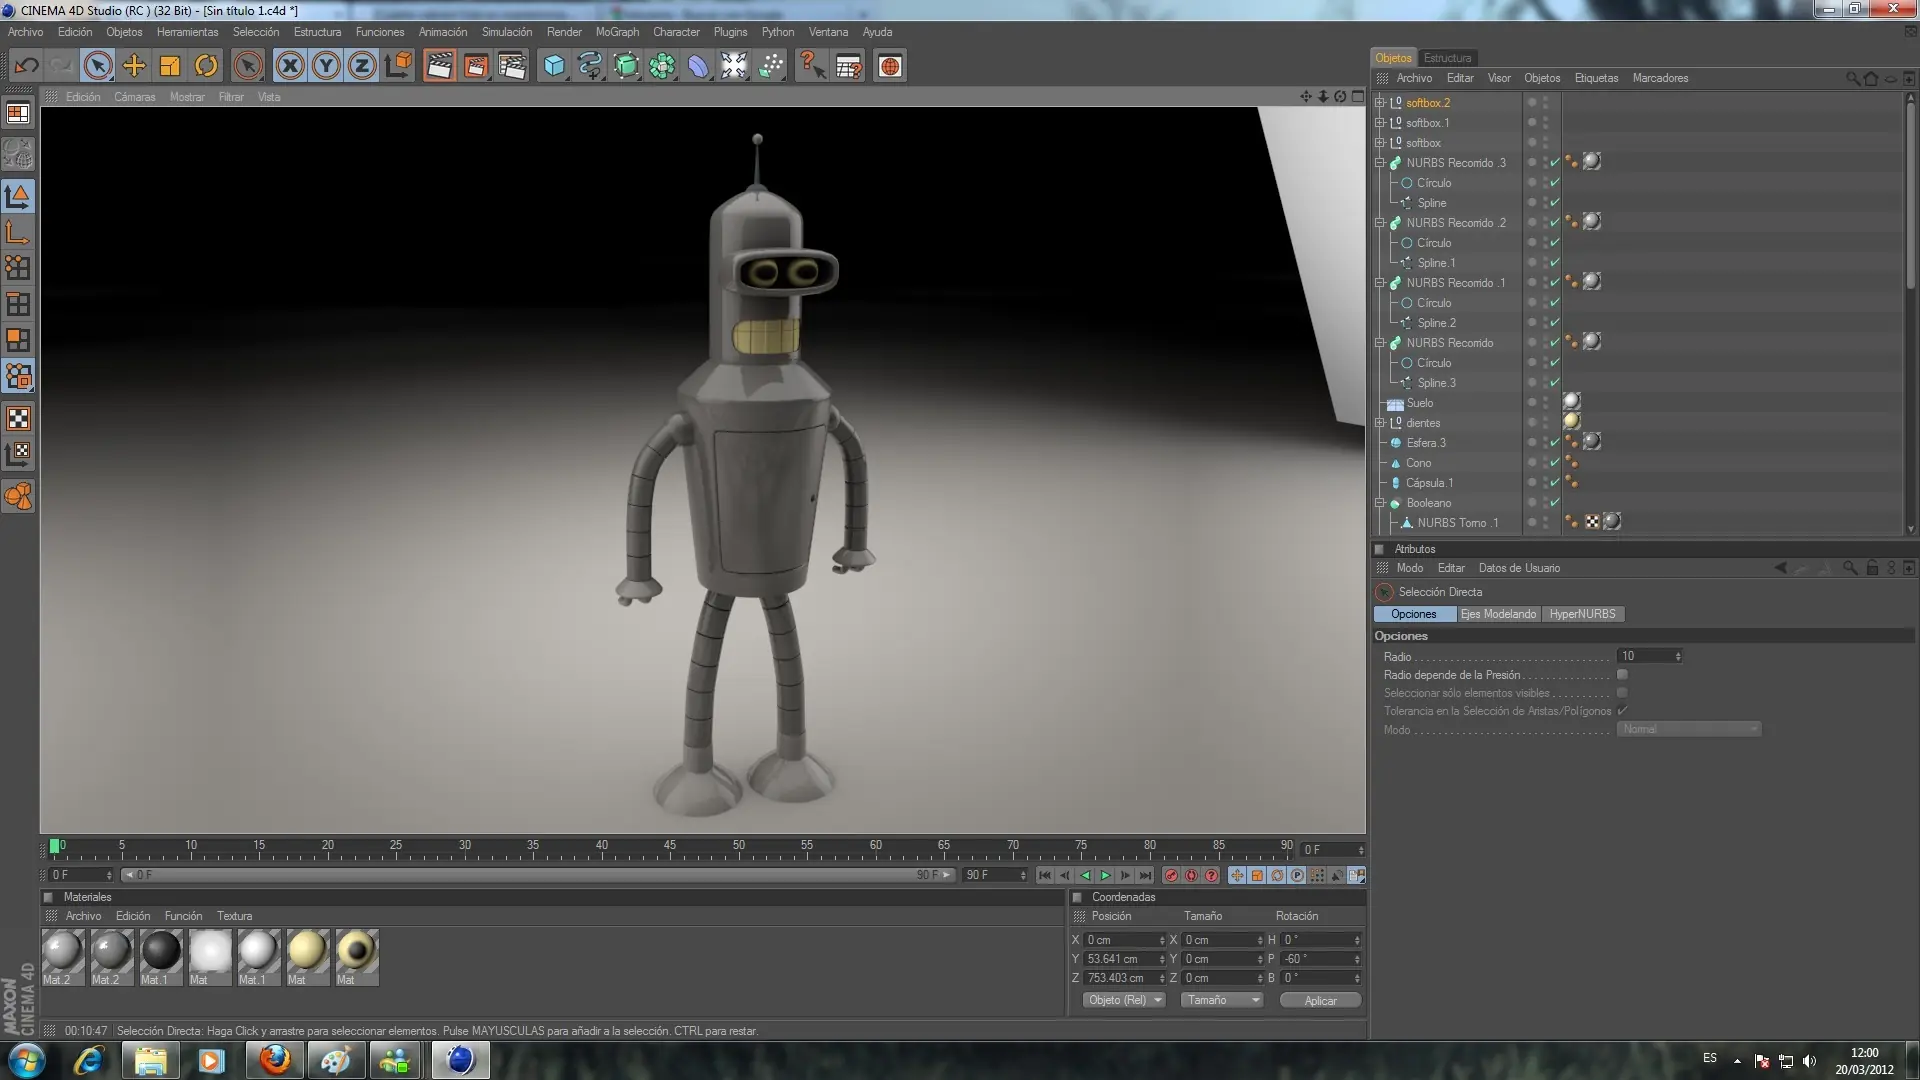Click the Posición Y value field
Viewport: 1920px width, 1080px height.
coord(1125,959)
